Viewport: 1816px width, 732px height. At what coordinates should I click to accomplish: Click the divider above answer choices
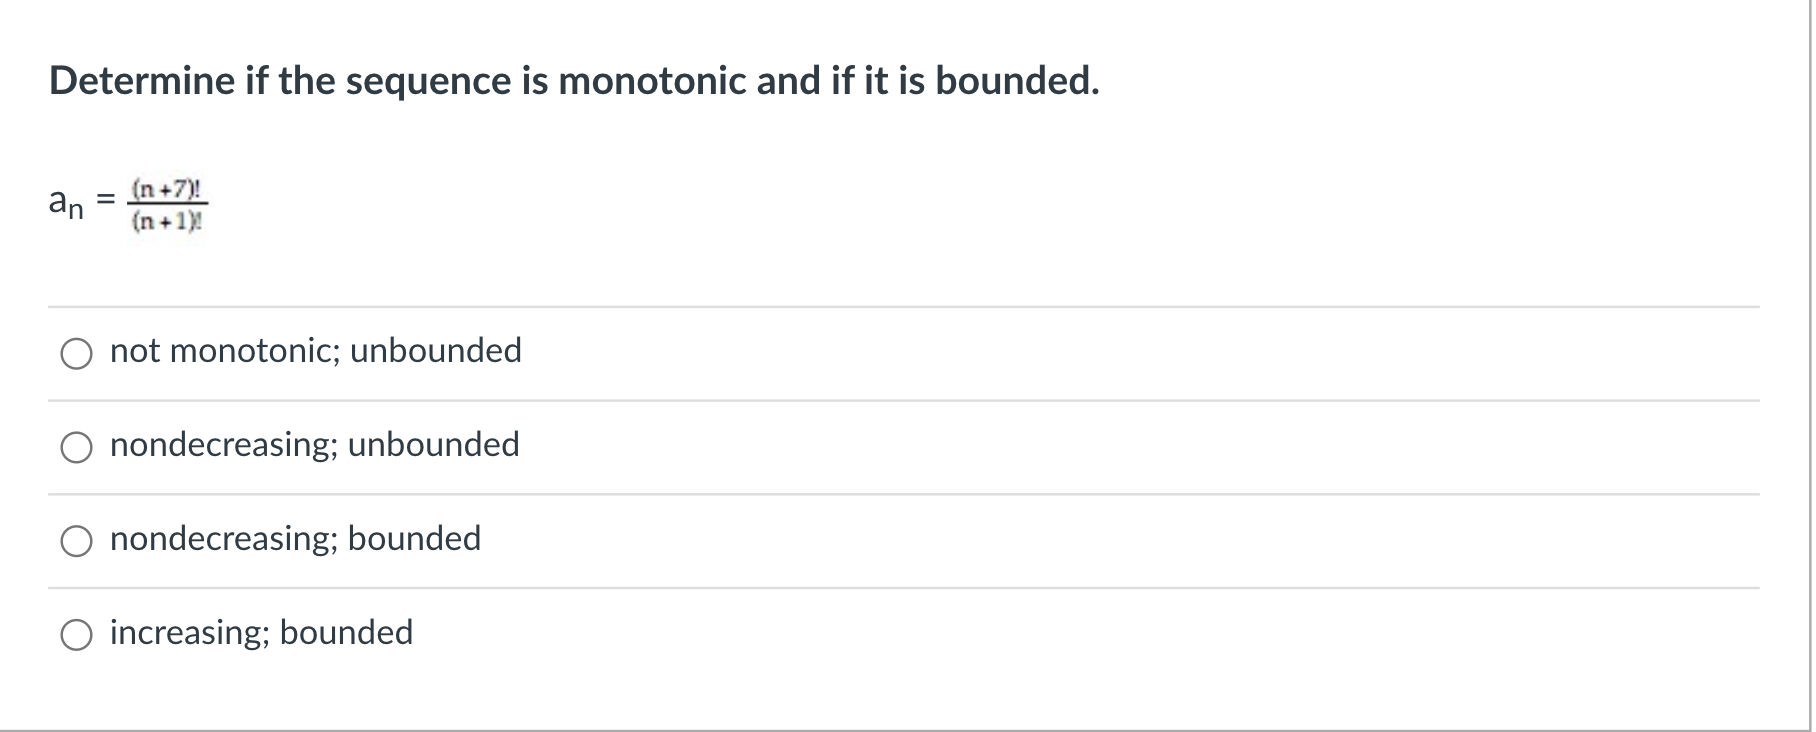(900, 305)
